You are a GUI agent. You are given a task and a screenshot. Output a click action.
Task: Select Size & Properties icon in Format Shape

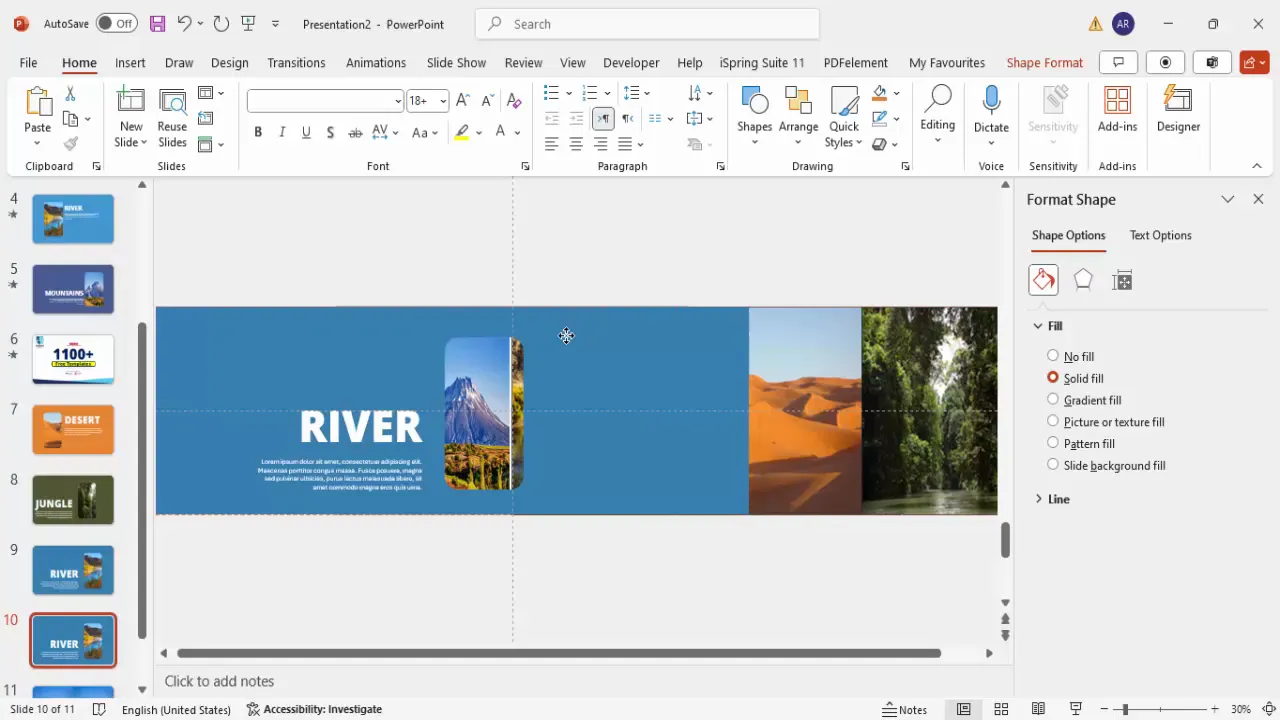(1122, 281)
